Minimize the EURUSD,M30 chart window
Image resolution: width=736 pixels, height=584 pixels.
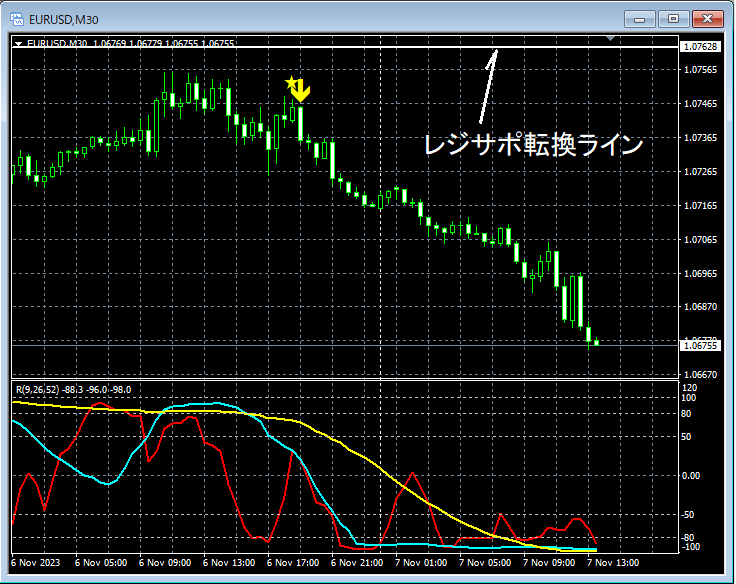point(639,19)
